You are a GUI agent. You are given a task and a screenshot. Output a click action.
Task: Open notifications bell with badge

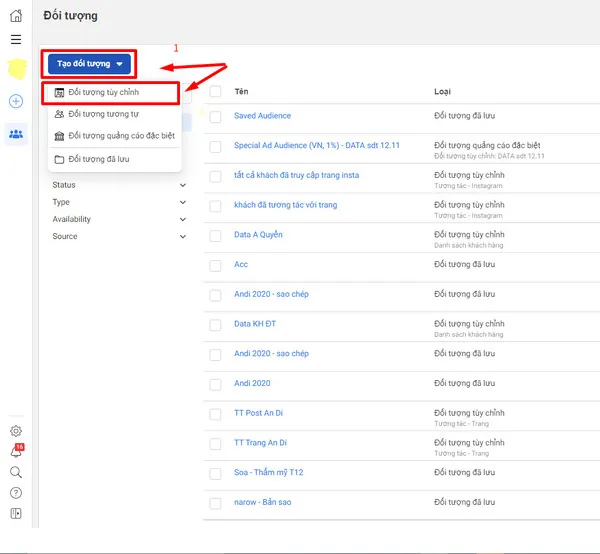pyautogui.click(x=15, y=452)
